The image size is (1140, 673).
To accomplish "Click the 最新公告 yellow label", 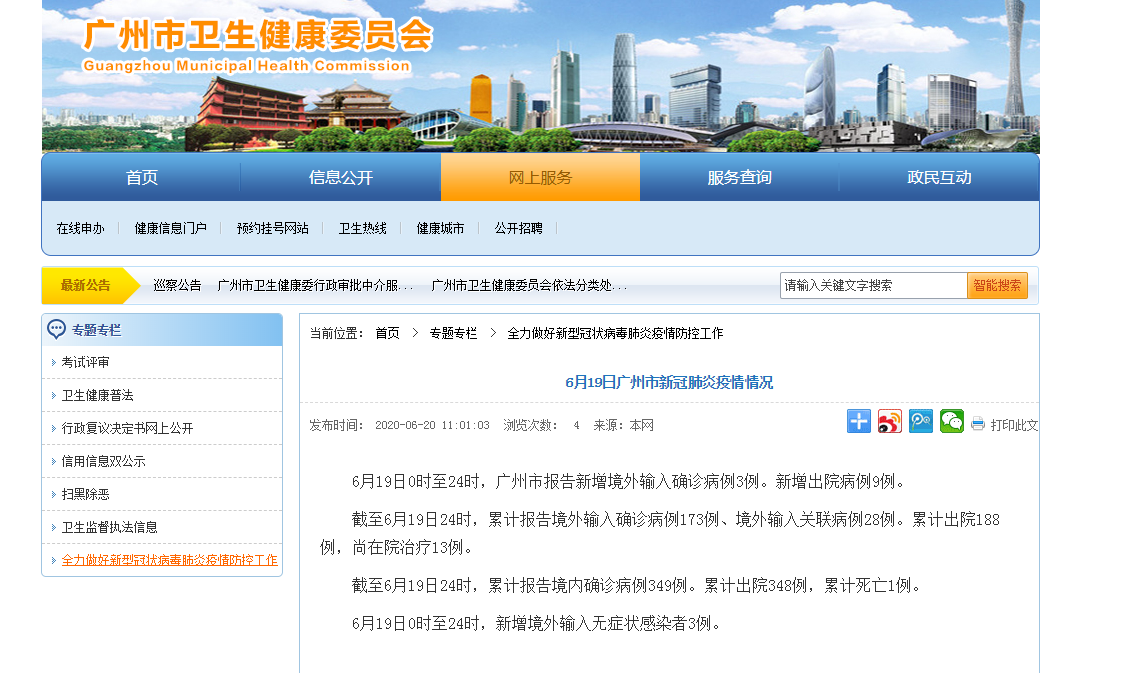I will tap(86, 286).
